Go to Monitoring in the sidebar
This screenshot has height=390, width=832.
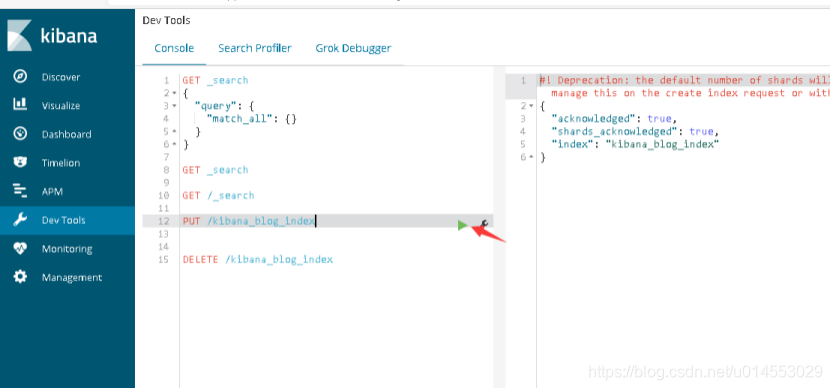tap(67, 249)
